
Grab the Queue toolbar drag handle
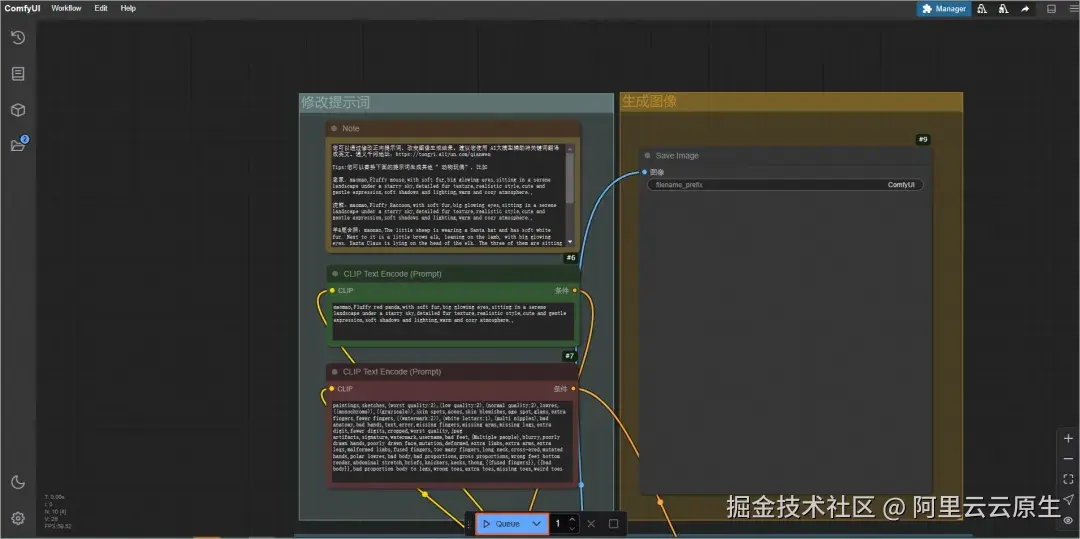coord(469,524)
